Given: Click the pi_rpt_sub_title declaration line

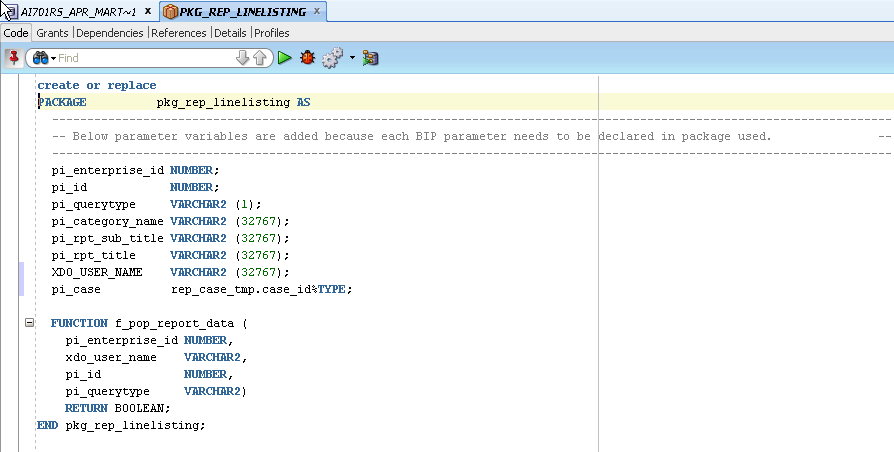Looking at the screenshot, I should click(170, 238).
